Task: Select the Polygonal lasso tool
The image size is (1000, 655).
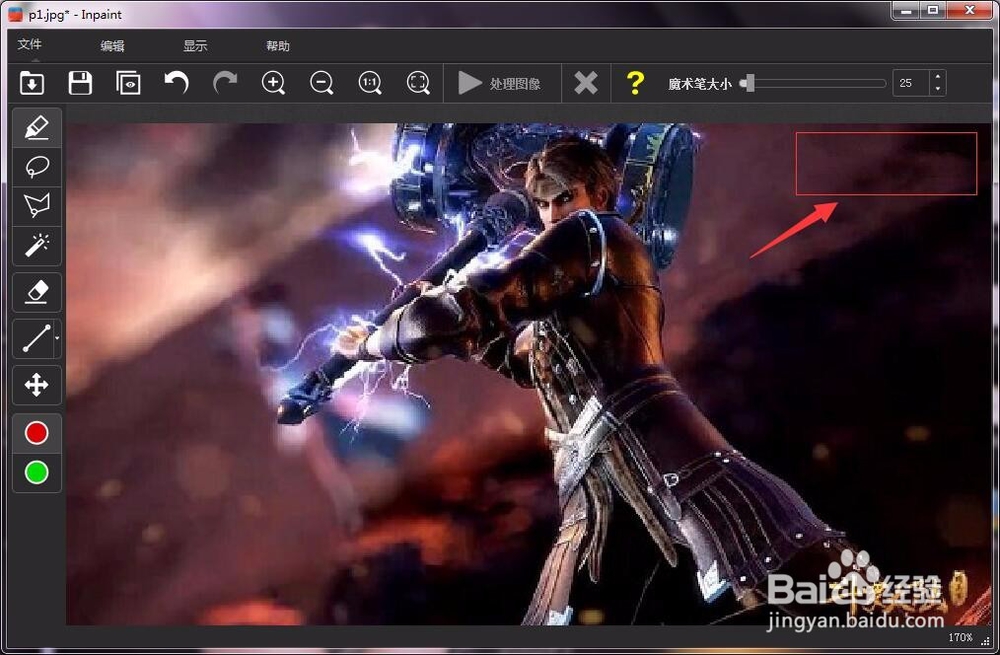Action: 37,207
